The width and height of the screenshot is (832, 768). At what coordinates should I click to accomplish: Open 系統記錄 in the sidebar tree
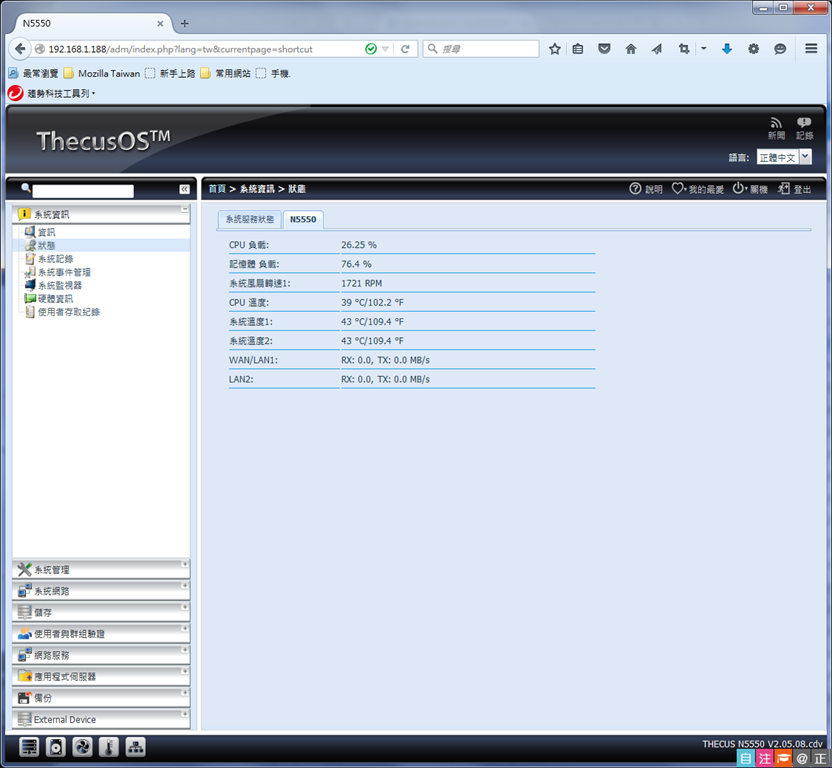click(x=55, y=258)
